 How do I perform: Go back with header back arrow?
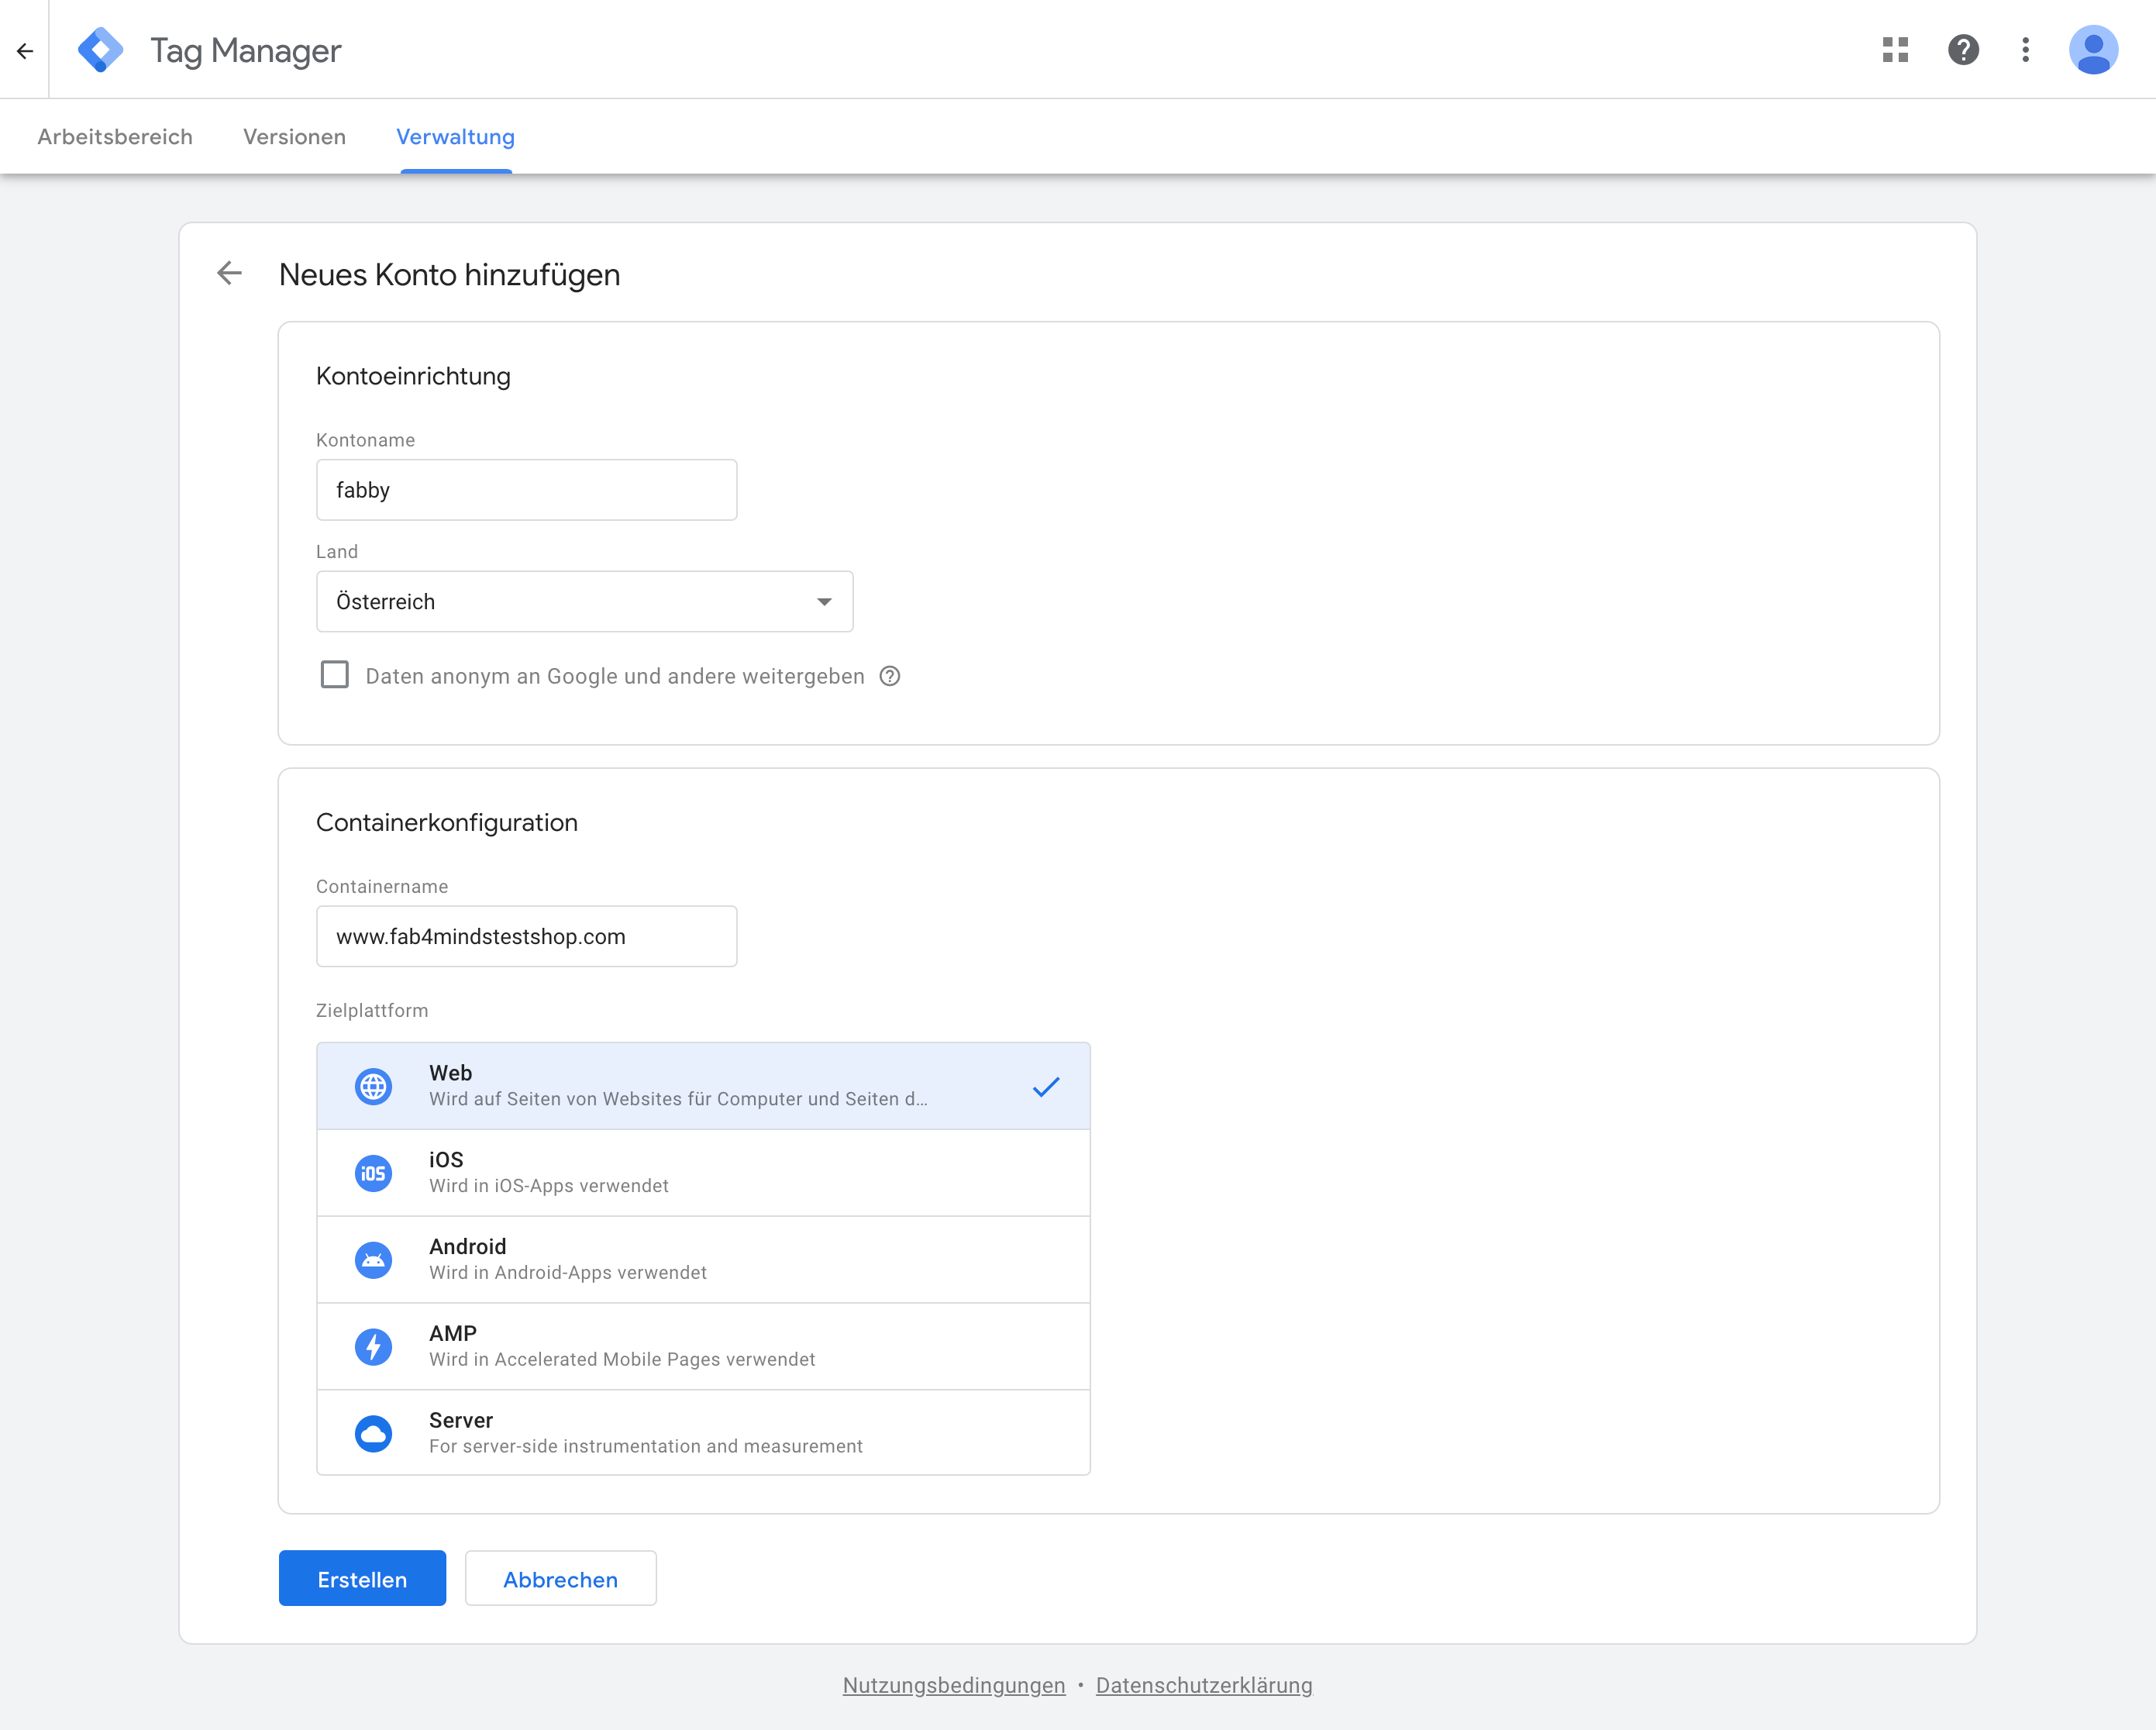pyautogui.click(x=25, y=50)
